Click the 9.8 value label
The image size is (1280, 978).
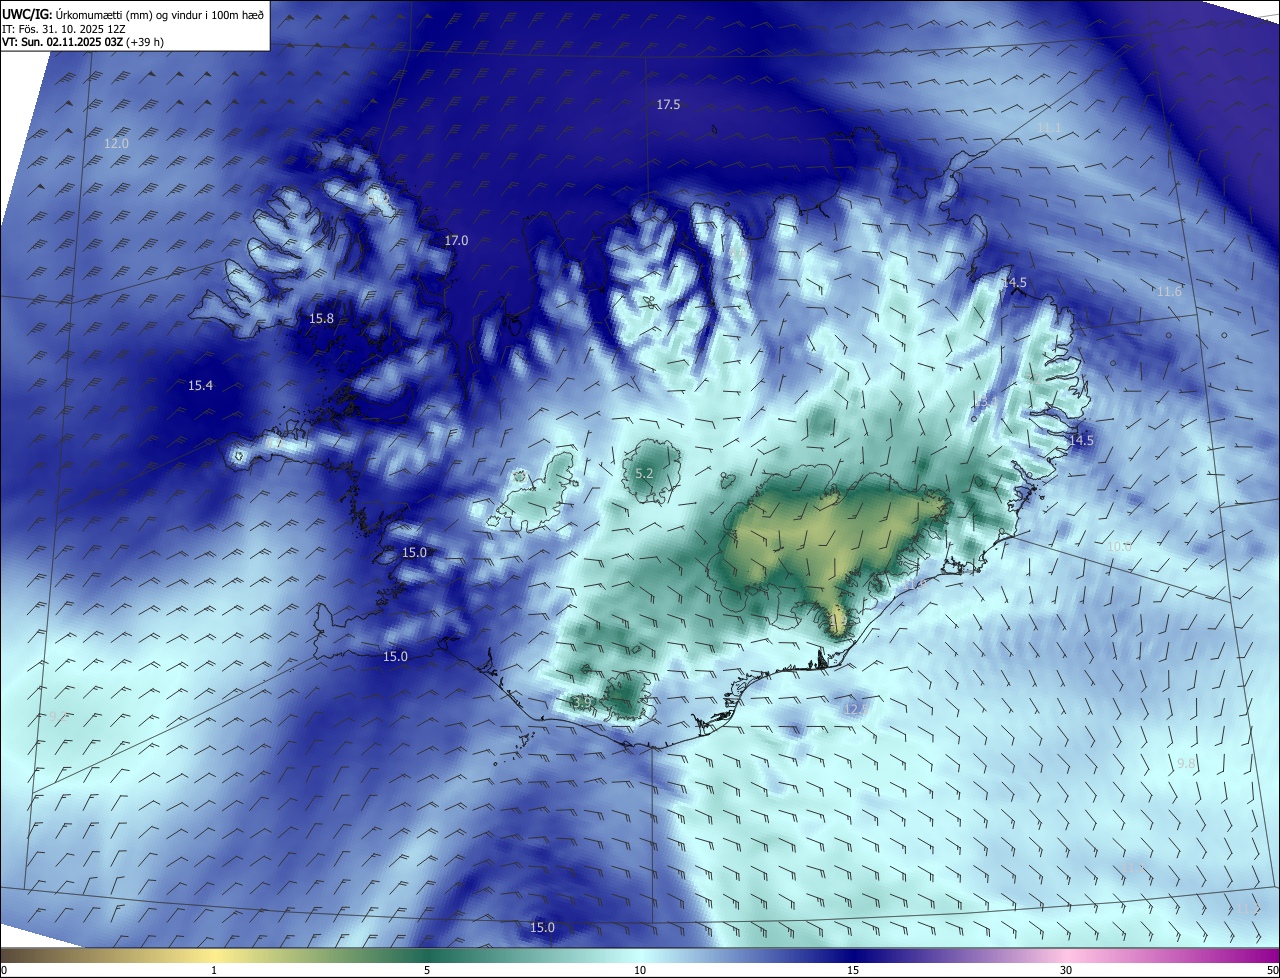click(x=1186, y=764)
